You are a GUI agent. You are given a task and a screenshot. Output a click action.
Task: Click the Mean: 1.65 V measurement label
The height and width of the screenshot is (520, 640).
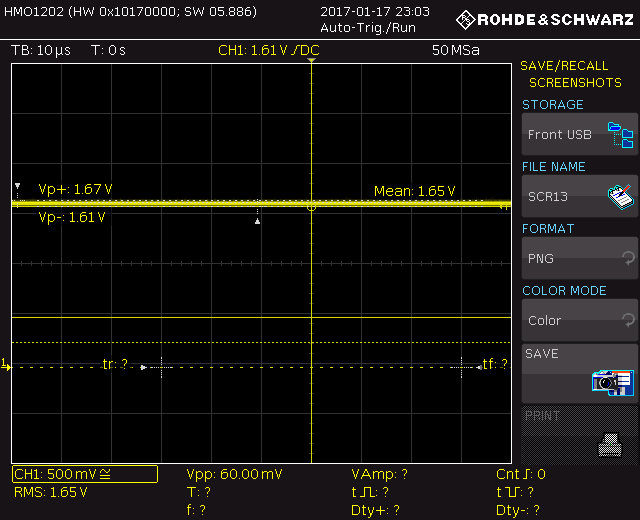click(x=414, y=191)
